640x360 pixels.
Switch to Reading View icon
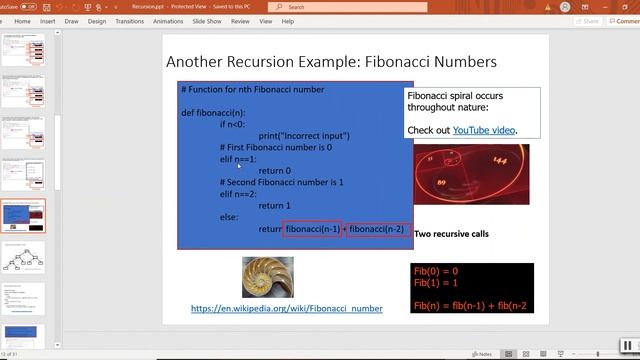543,354
